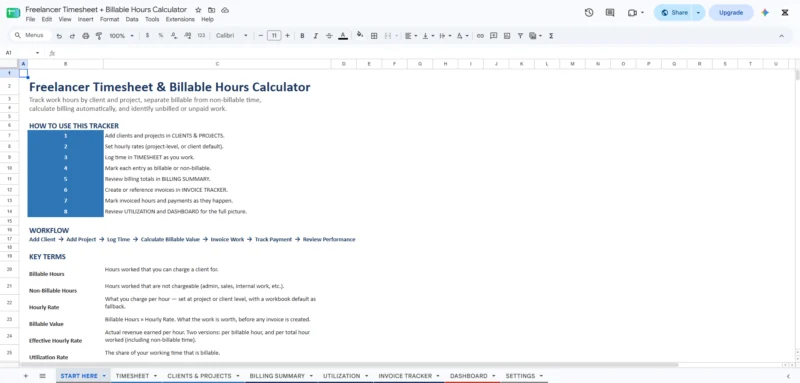800x383 pixels.
Task: Decrease the font size
Action: [261, 36]
